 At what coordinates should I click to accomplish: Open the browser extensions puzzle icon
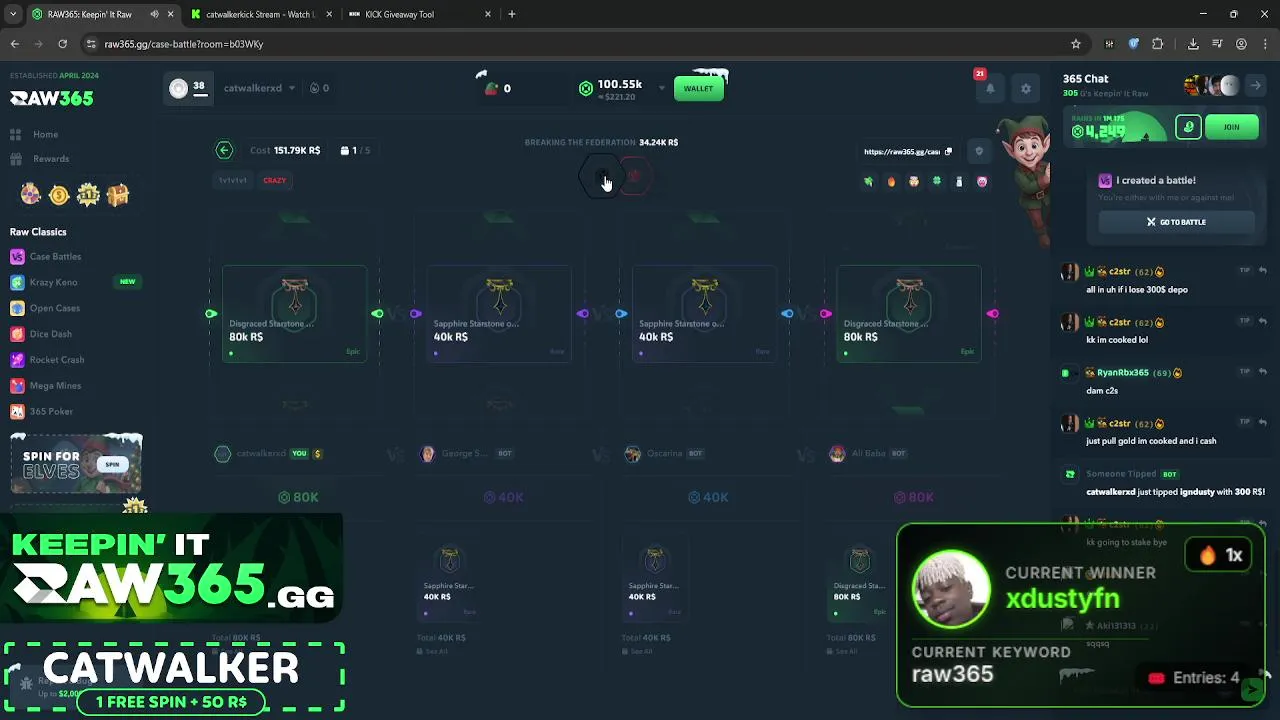tap(1158, 44)
